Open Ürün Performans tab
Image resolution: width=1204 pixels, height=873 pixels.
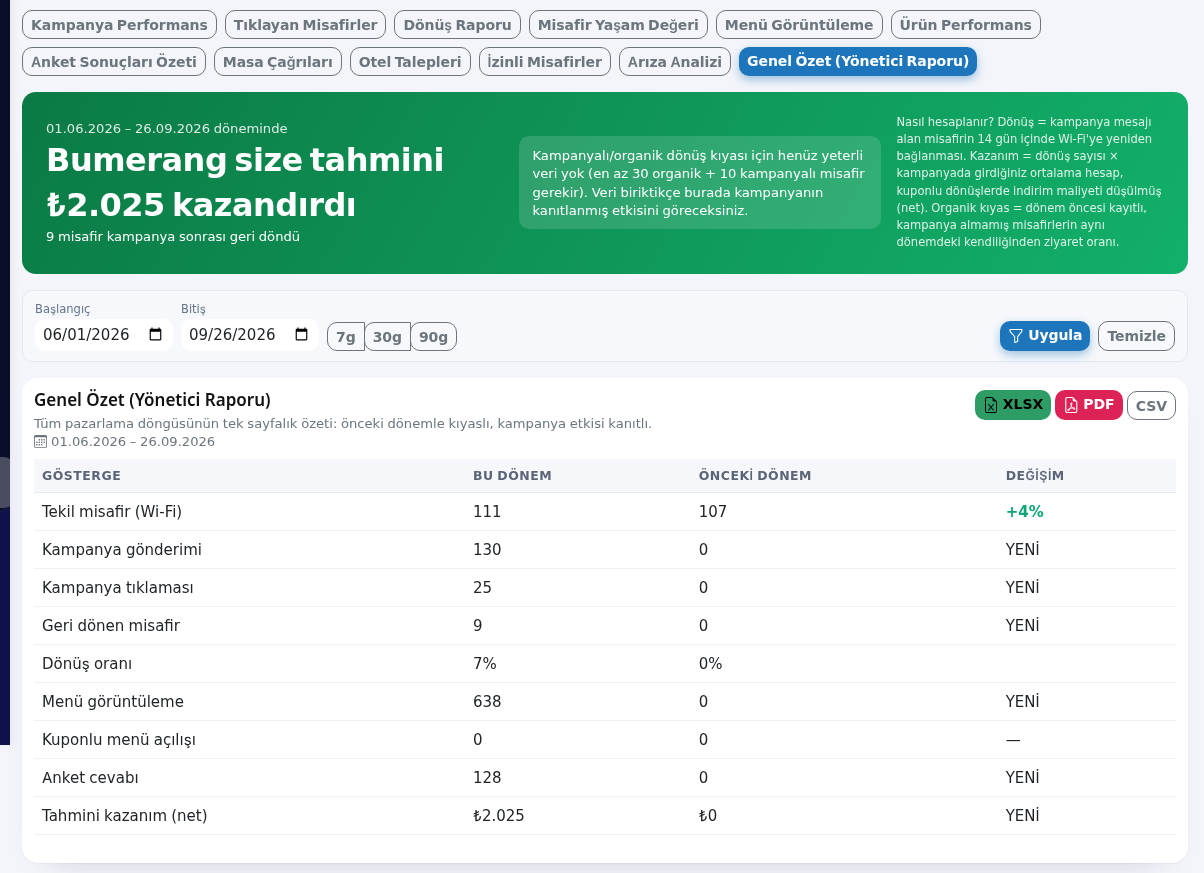coord(965,25)
